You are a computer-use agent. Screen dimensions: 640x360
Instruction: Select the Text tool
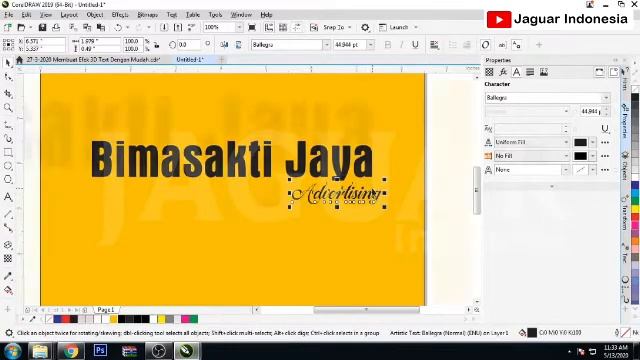(x=8, y=197)
